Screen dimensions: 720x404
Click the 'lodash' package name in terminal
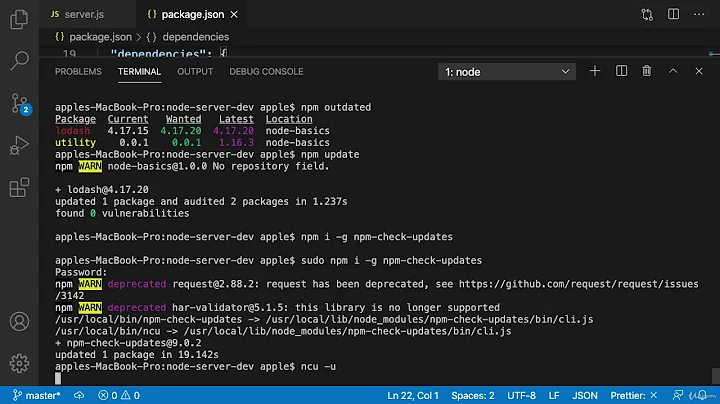[73, 131]
